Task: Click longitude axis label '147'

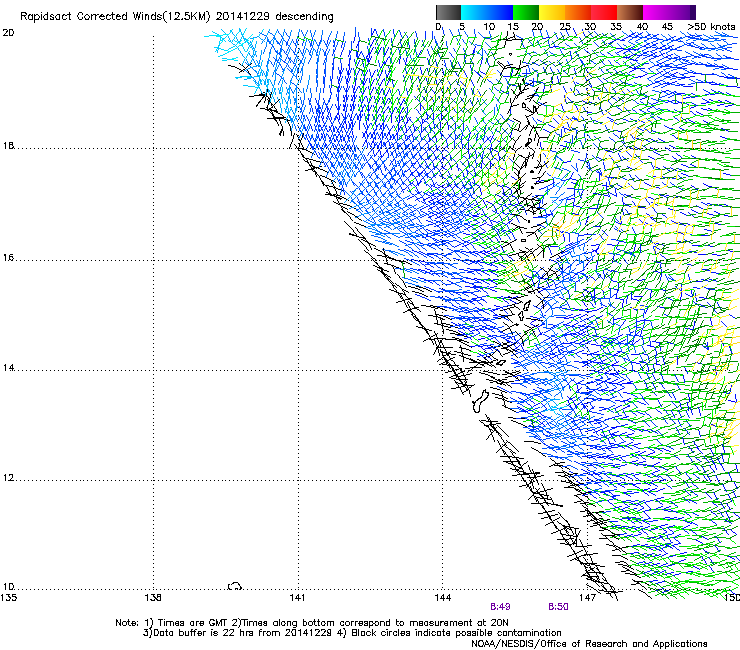Action: pos(587,598)
